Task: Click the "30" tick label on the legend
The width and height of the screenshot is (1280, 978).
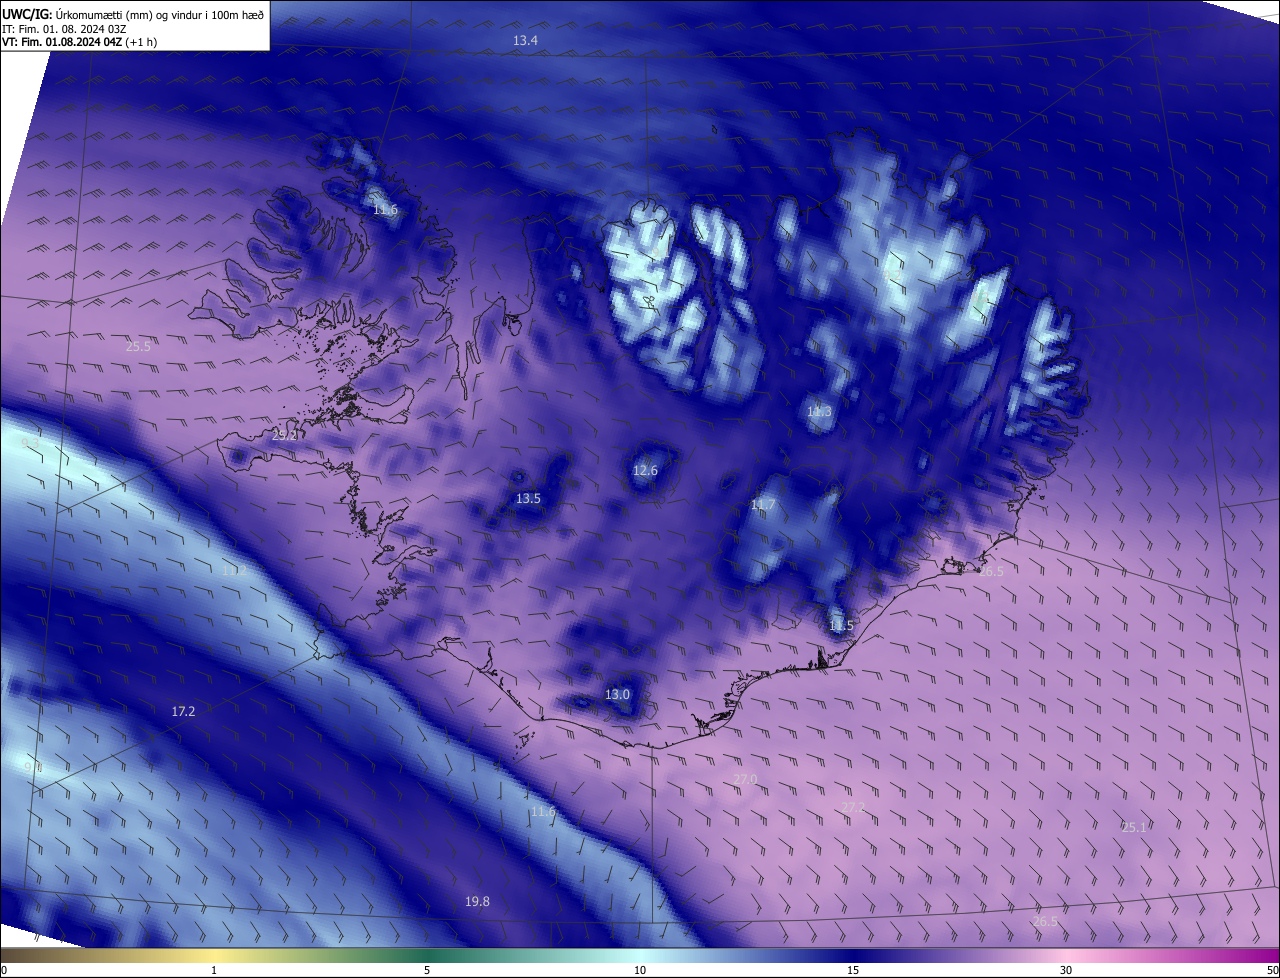Action: coord(1066,971)
